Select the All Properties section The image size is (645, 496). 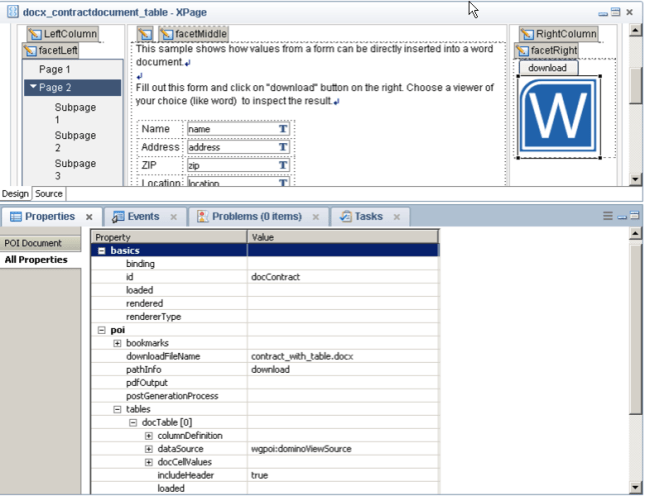40,260
